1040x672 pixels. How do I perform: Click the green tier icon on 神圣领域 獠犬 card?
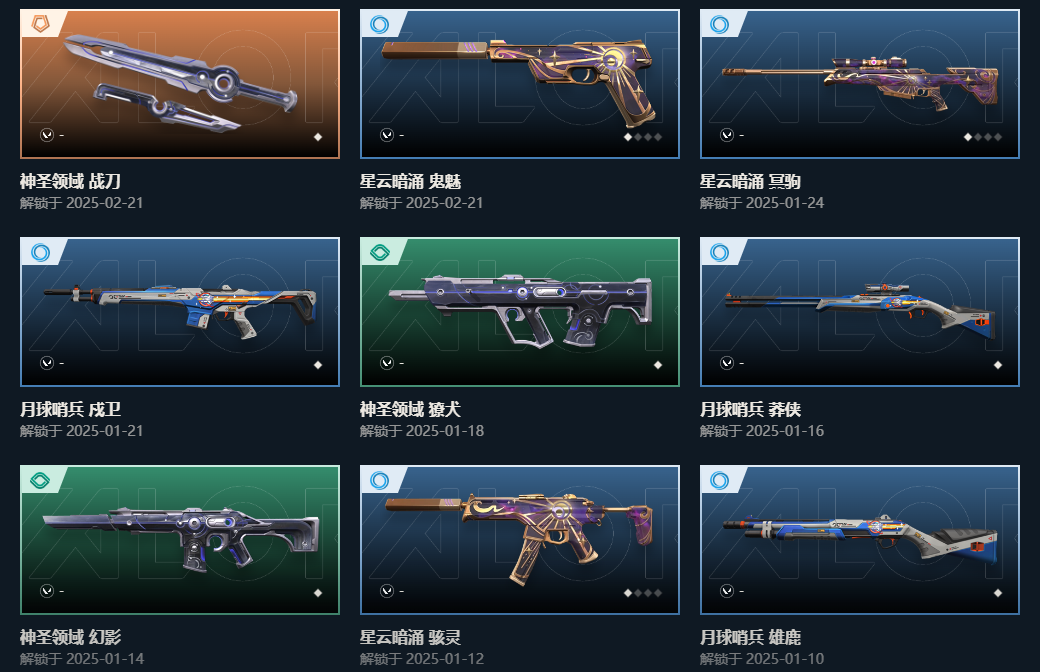(380, 253)
